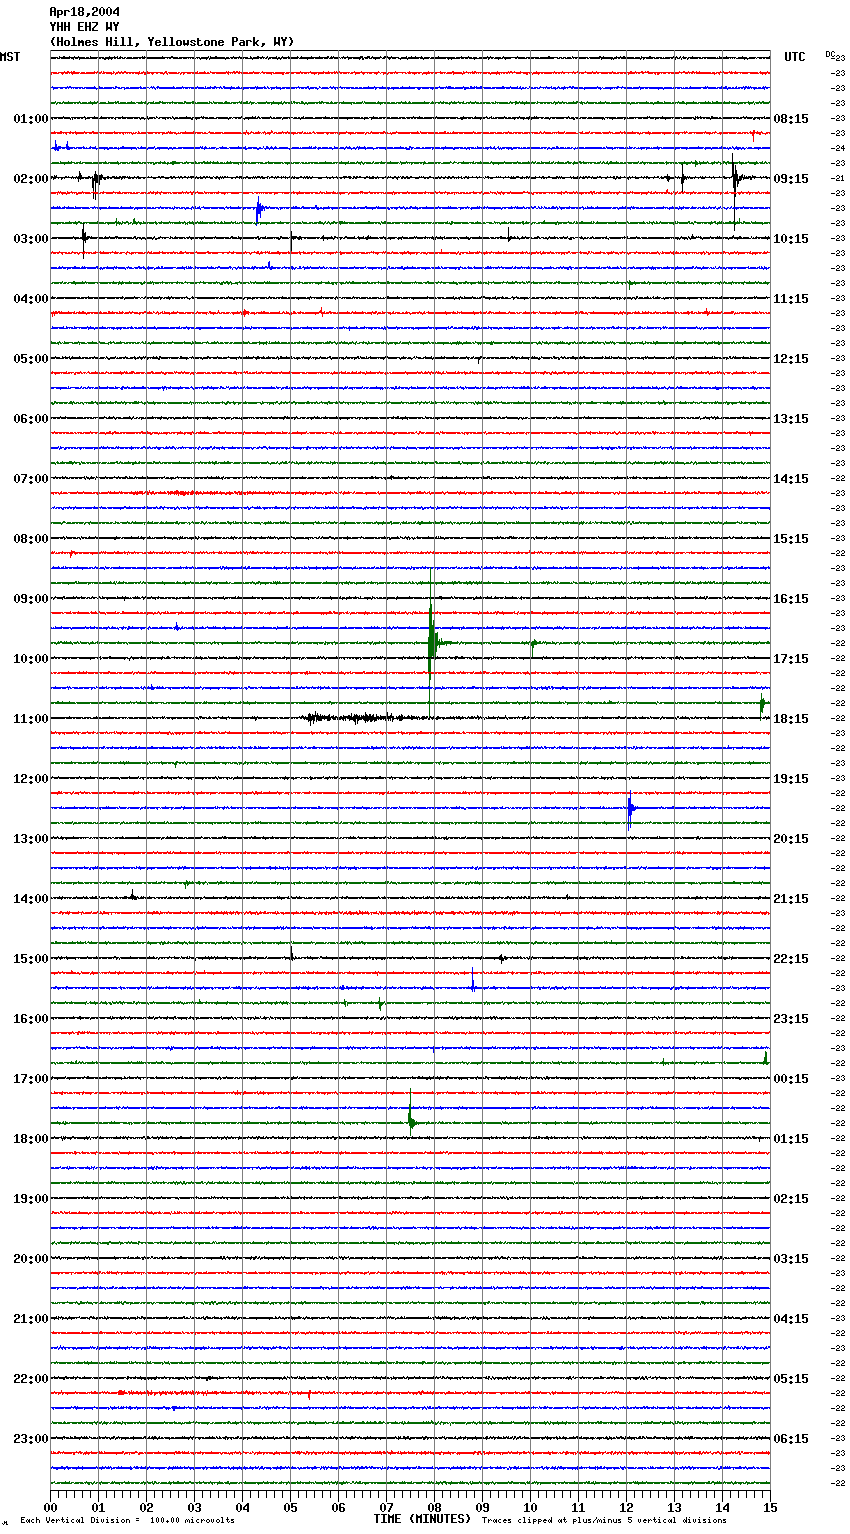
Task: Click the 14:15 UTC time label
Action: pyautogui.click(x=791, y=479)
